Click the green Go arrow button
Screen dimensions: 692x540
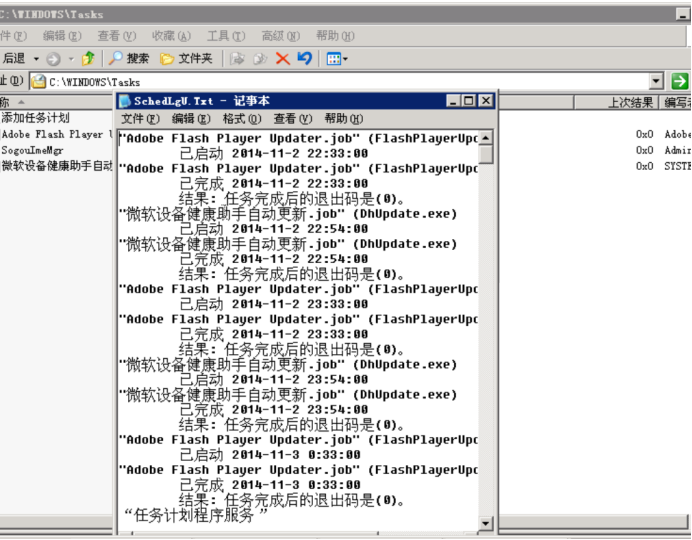coord(680,81)
